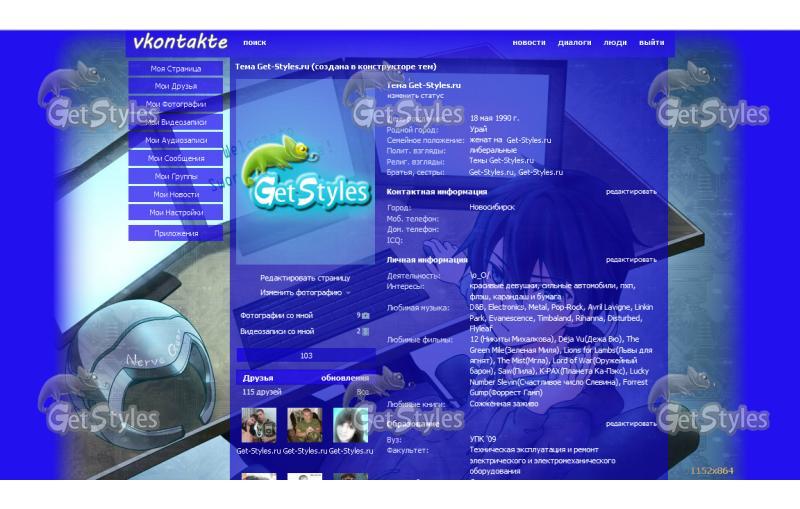Viewport: 800px width, 509px height.
Task: Open Приложения in left sidebar
Action: (176, 232)
